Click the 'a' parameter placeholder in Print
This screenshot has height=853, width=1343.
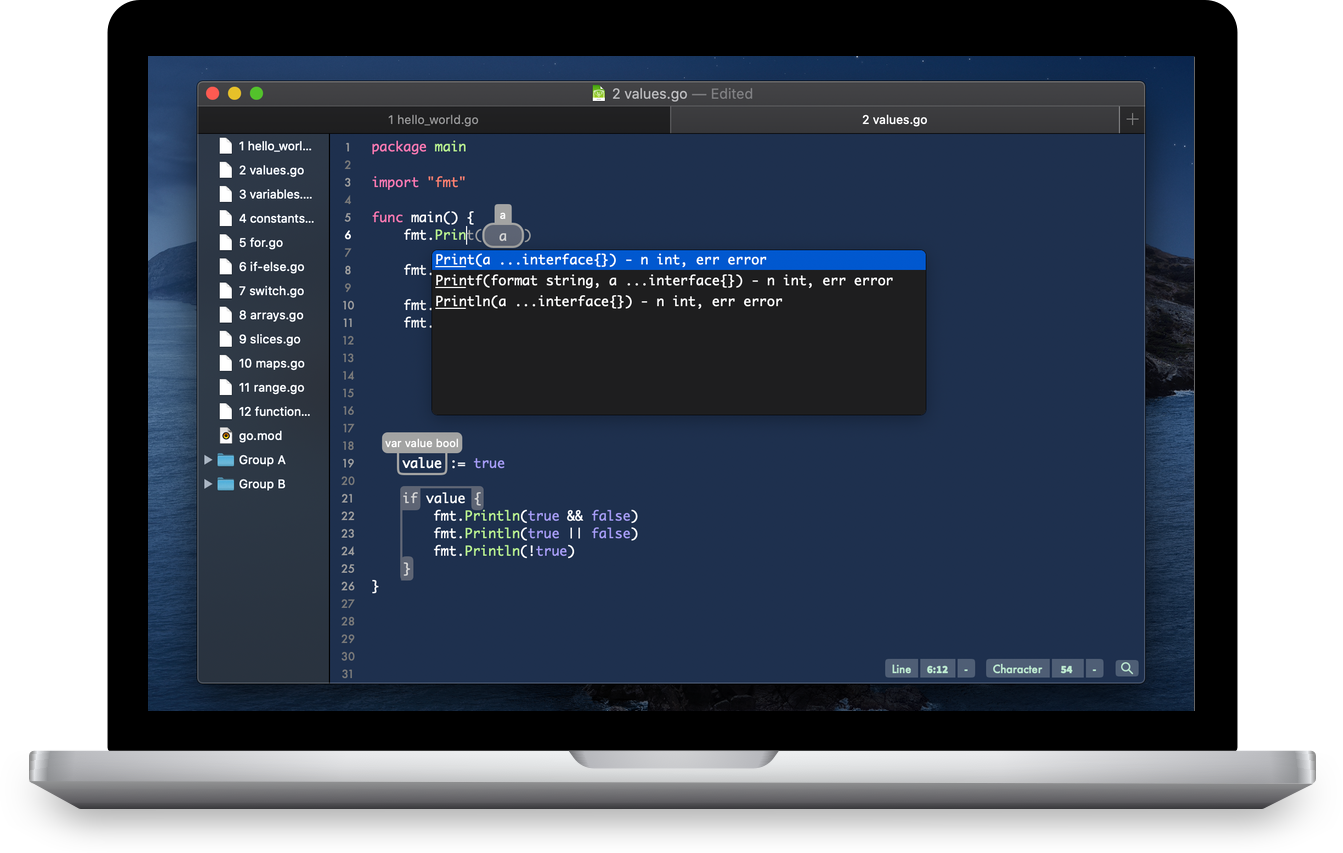(x=503, y=236)
